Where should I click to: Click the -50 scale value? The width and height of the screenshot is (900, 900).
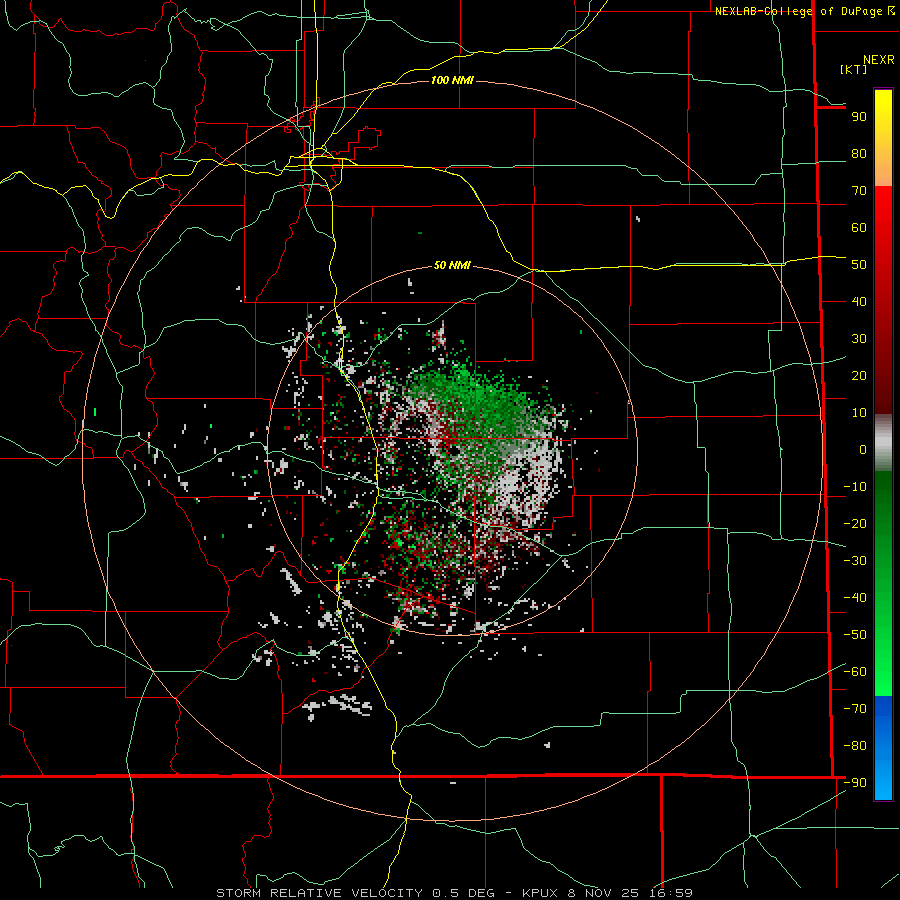(x=855, y=635)
